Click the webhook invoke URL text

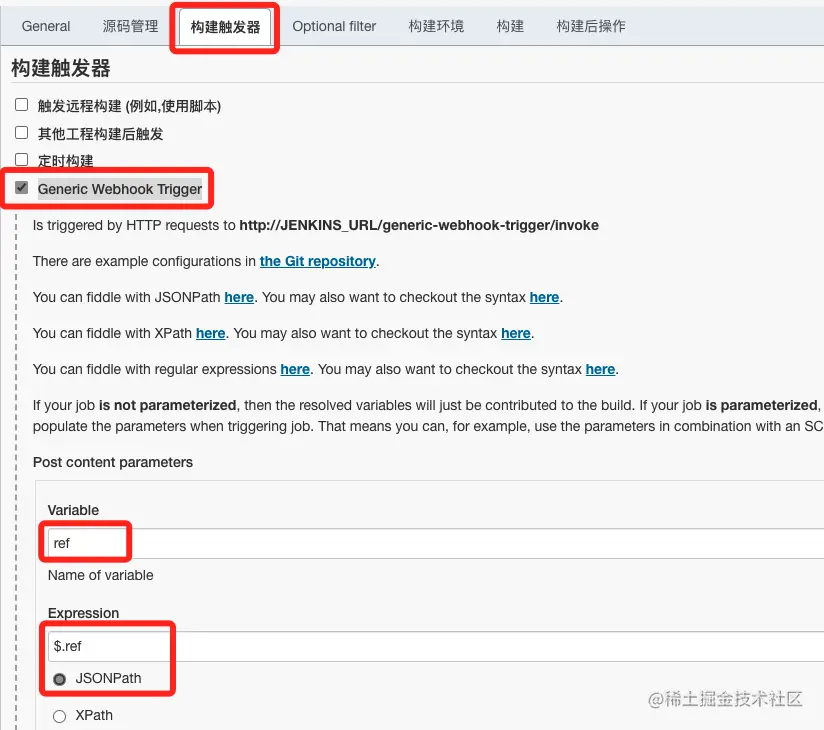[419, 225]
